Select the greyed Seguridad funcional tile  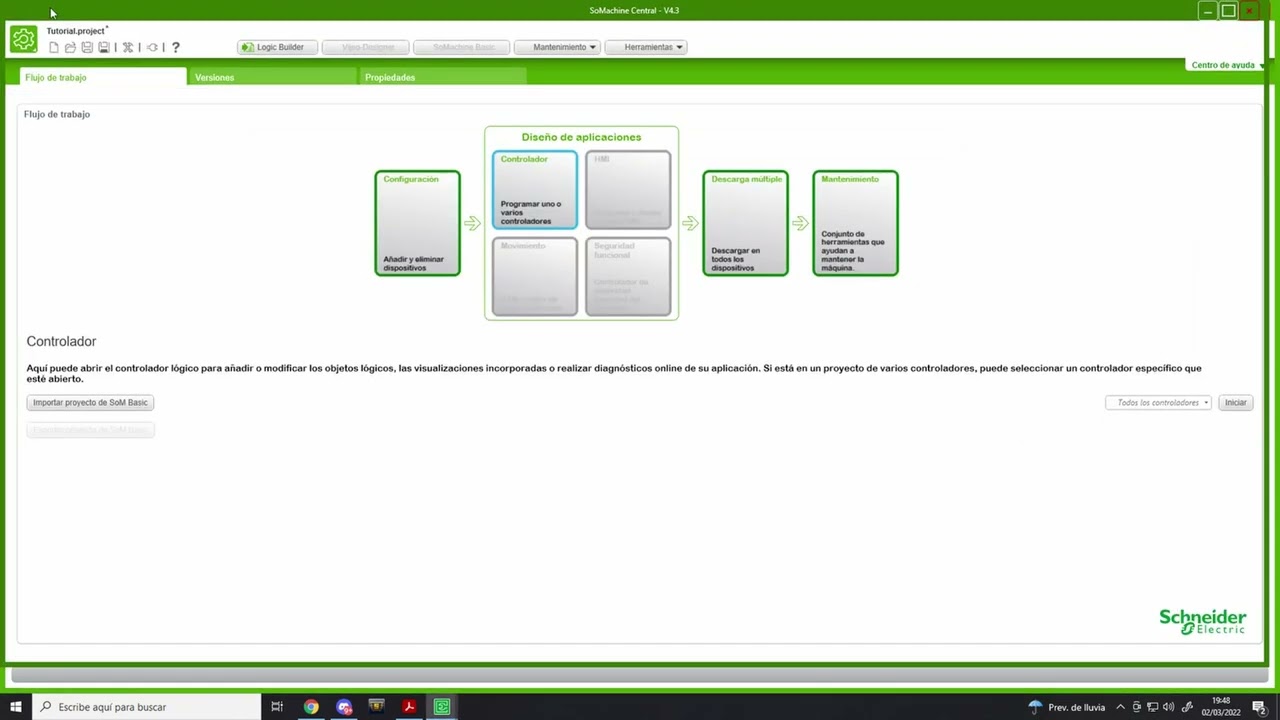[x=628, y=277]
